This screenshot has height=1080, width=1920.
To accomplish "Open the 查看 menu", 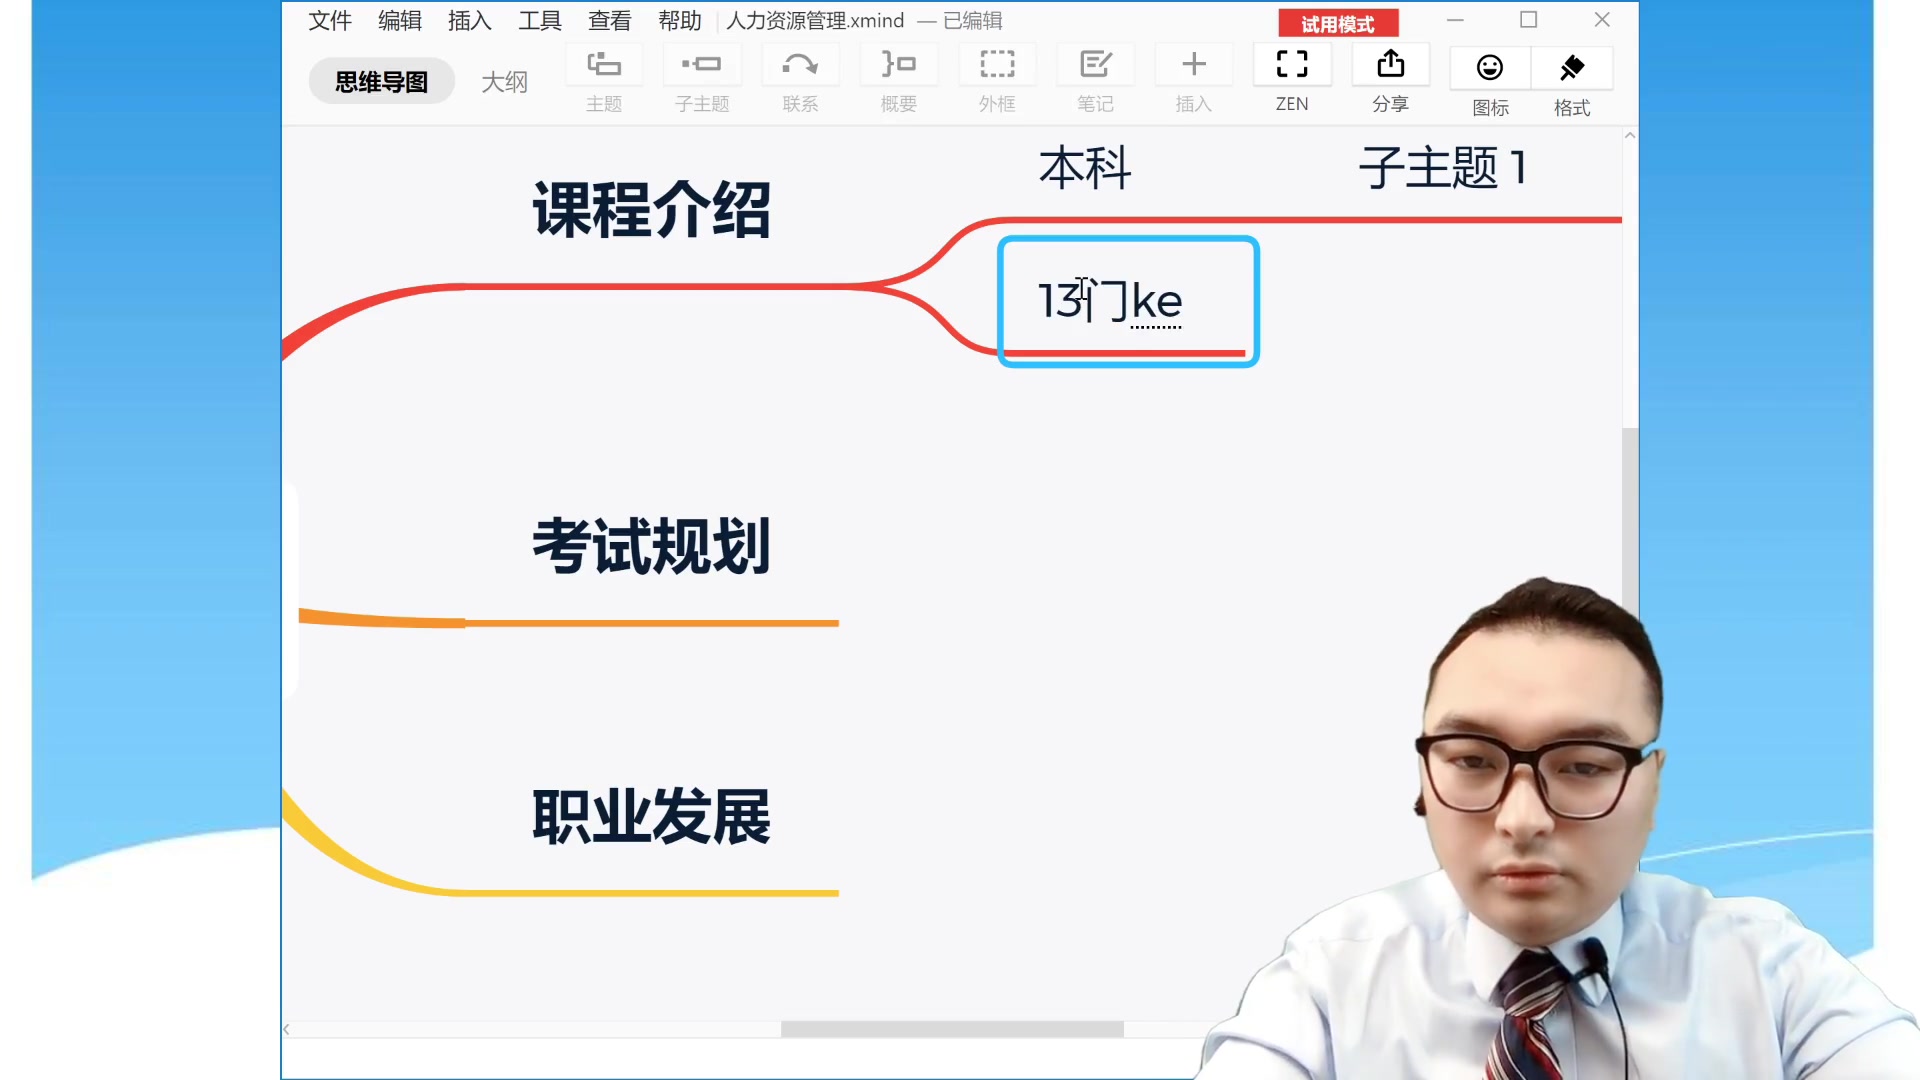I will (610, 20).
